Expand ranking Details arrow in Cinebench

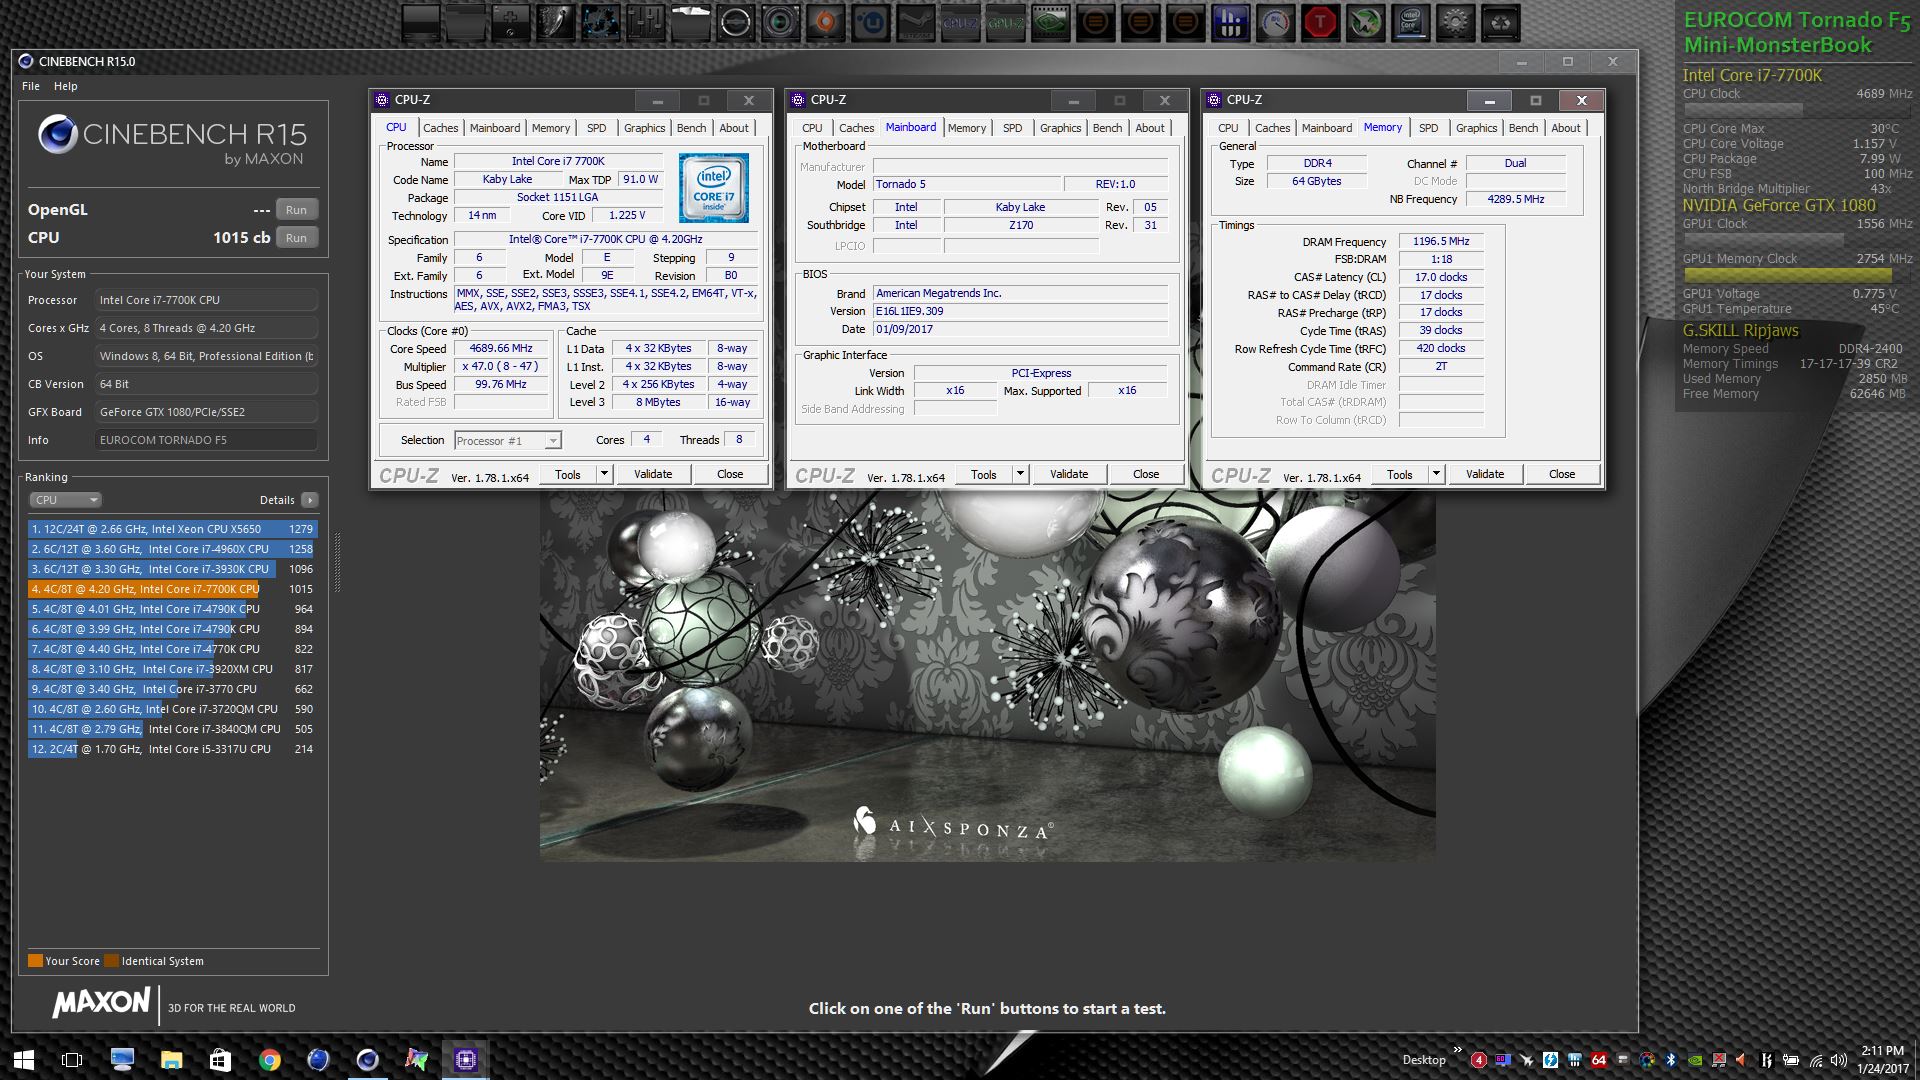pos(310,500)
